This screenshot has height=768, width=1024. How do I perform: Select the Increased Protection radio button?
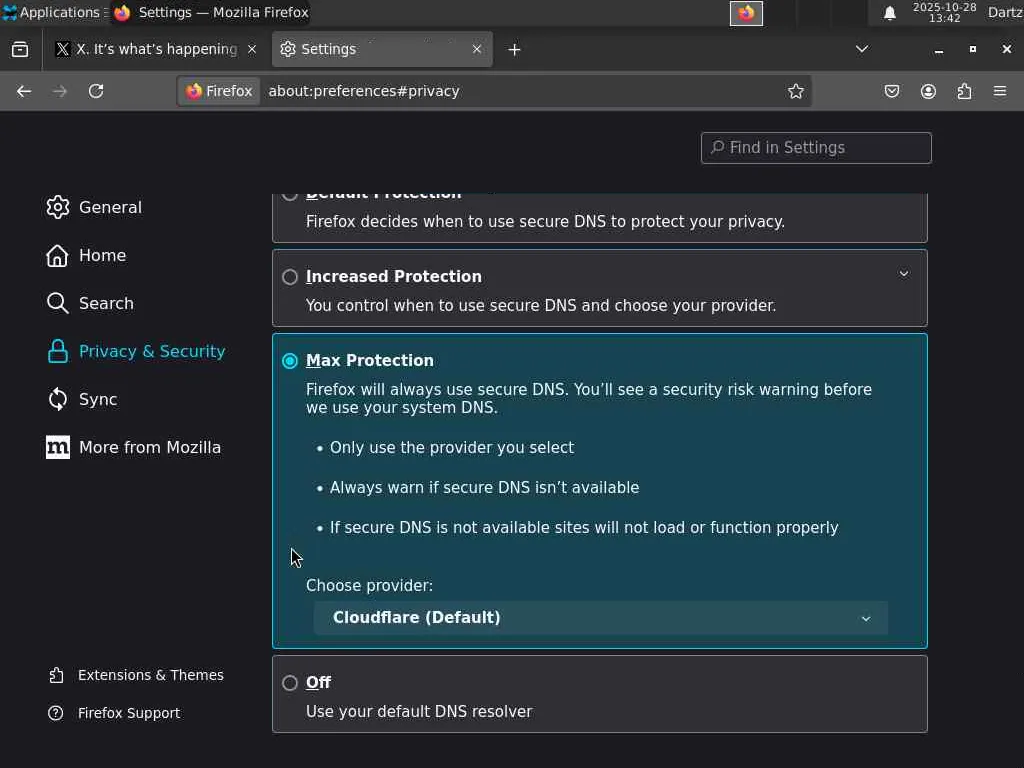click(x=290, y=277)
